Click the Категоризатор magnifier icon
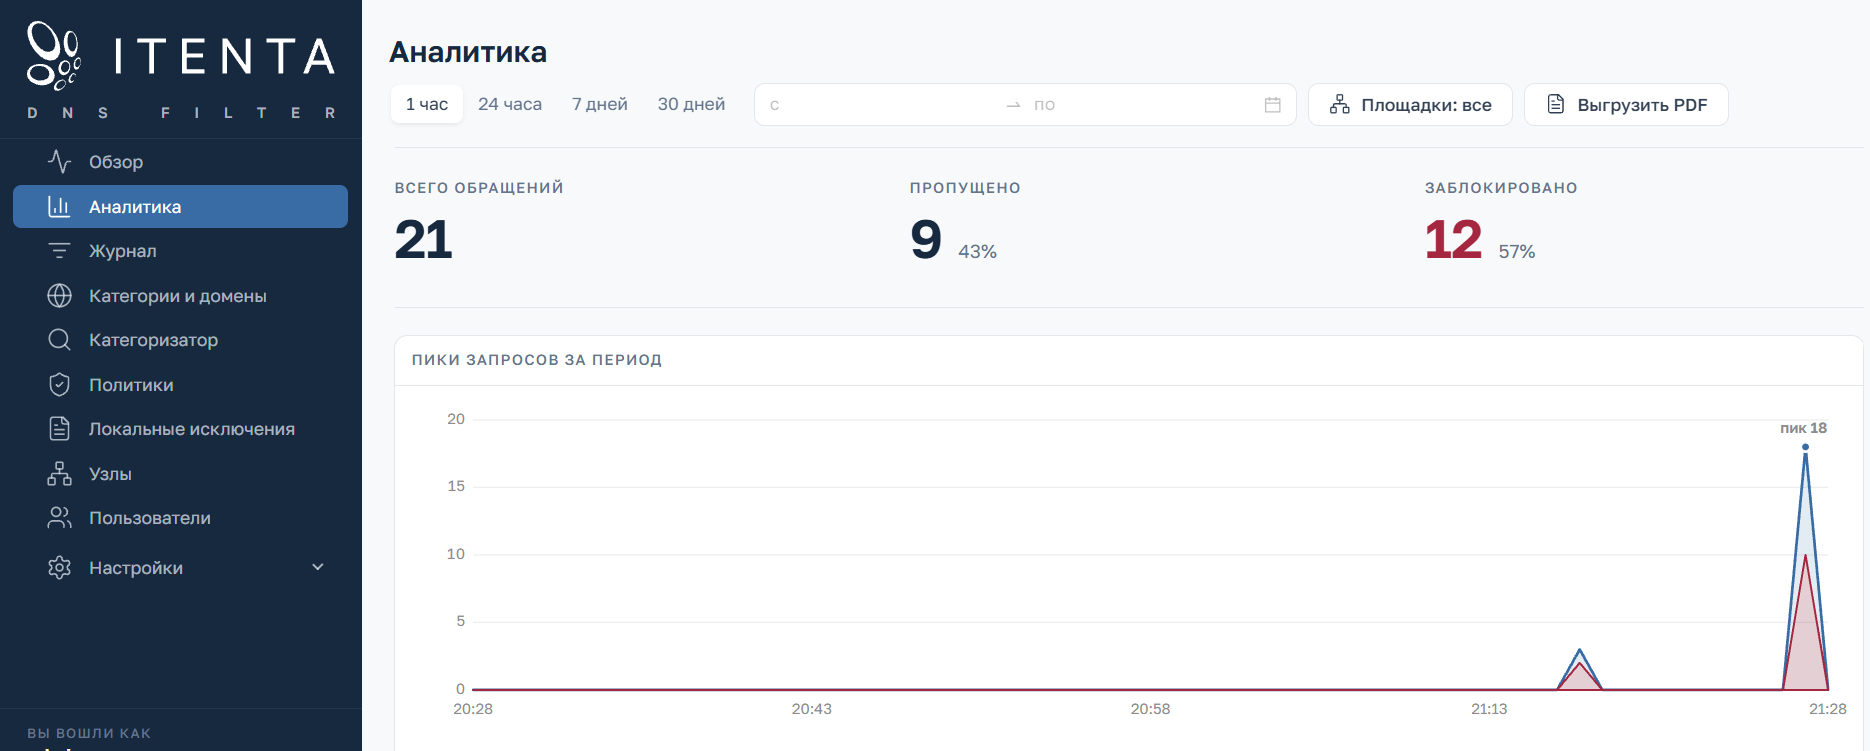 pos(60,340)
